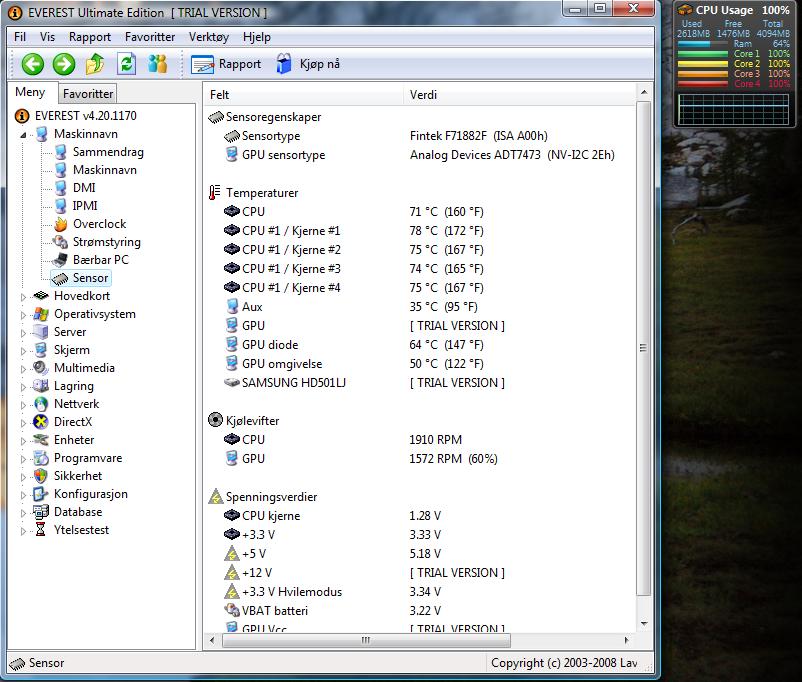This screenshot has height=682, width=802.
Task: Click the vertical scrollbar down arrow
Action: [x=644, y=624]
